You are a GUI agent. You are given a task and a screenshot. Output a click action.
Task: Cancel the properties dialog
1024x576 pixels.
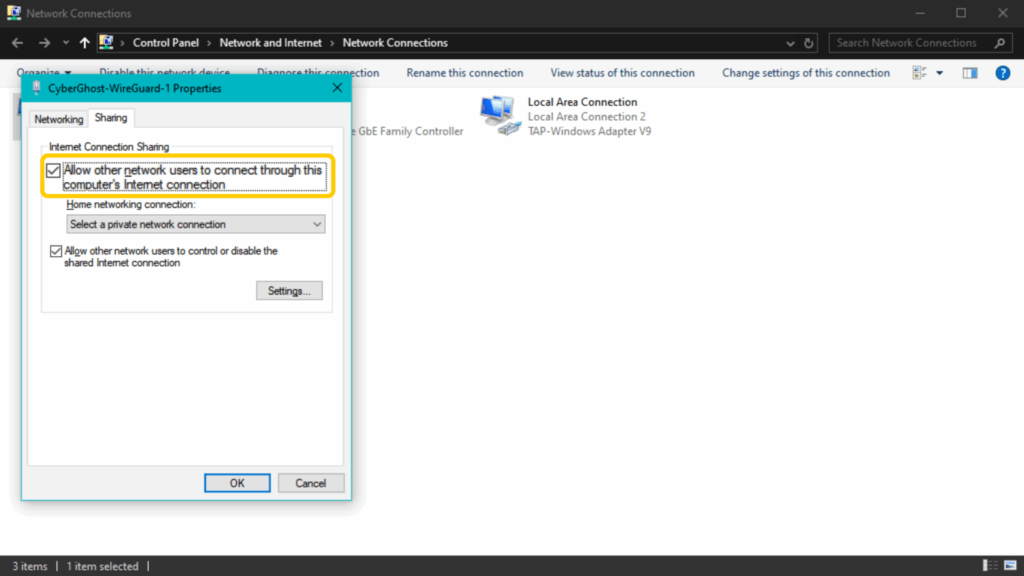click(x=311, y=483)
